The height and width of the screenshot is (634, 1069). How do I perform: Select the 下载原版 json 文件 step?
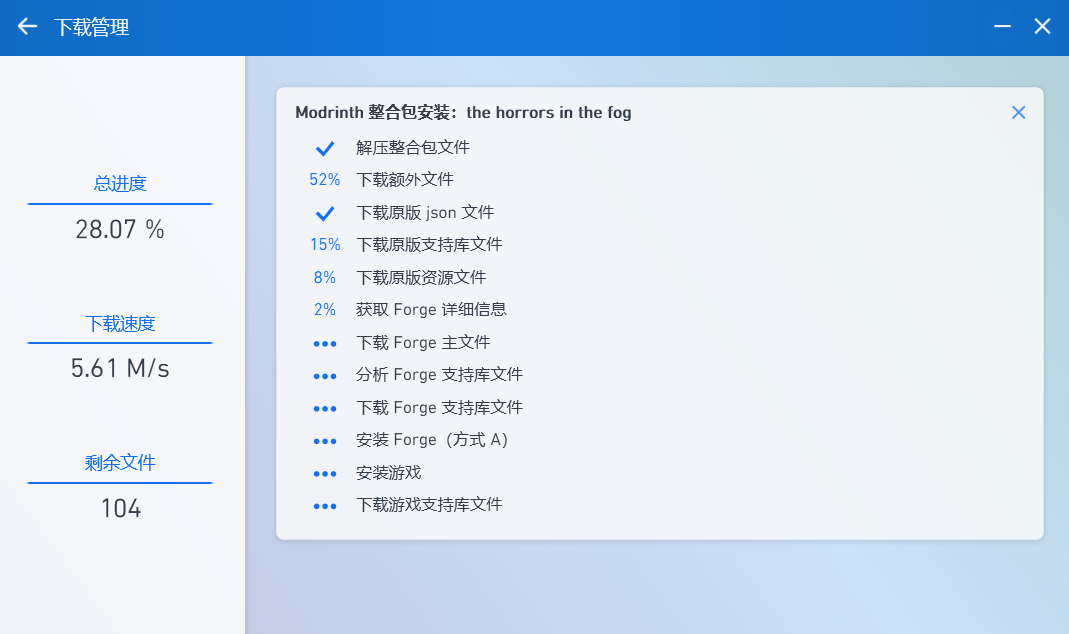[425, 212]
